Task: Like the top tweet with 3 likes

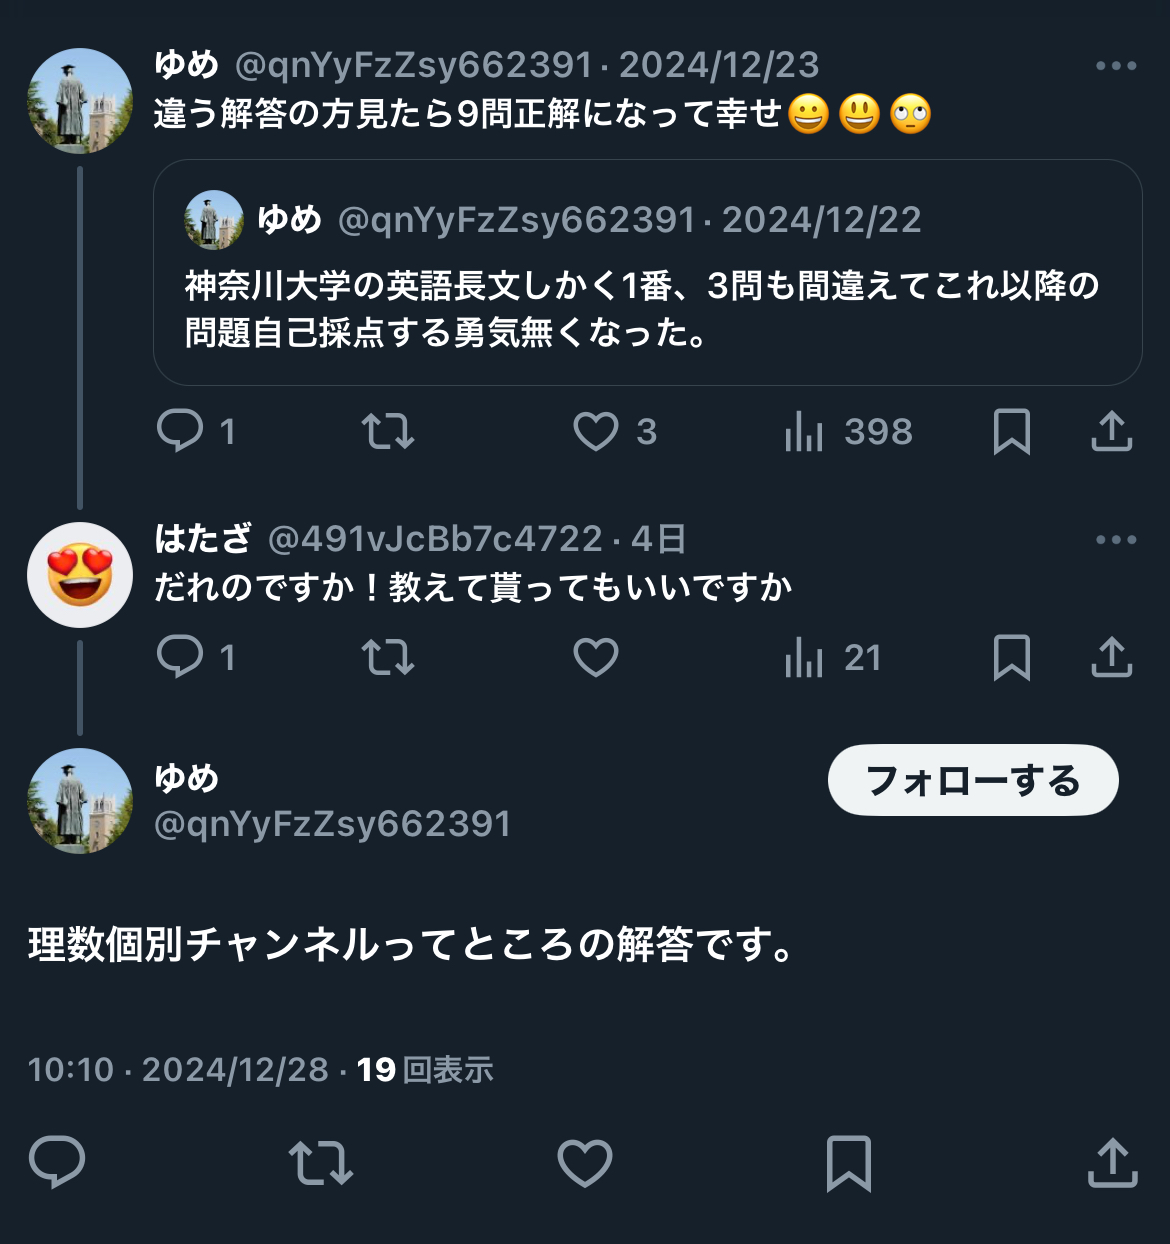Action: 615,432
